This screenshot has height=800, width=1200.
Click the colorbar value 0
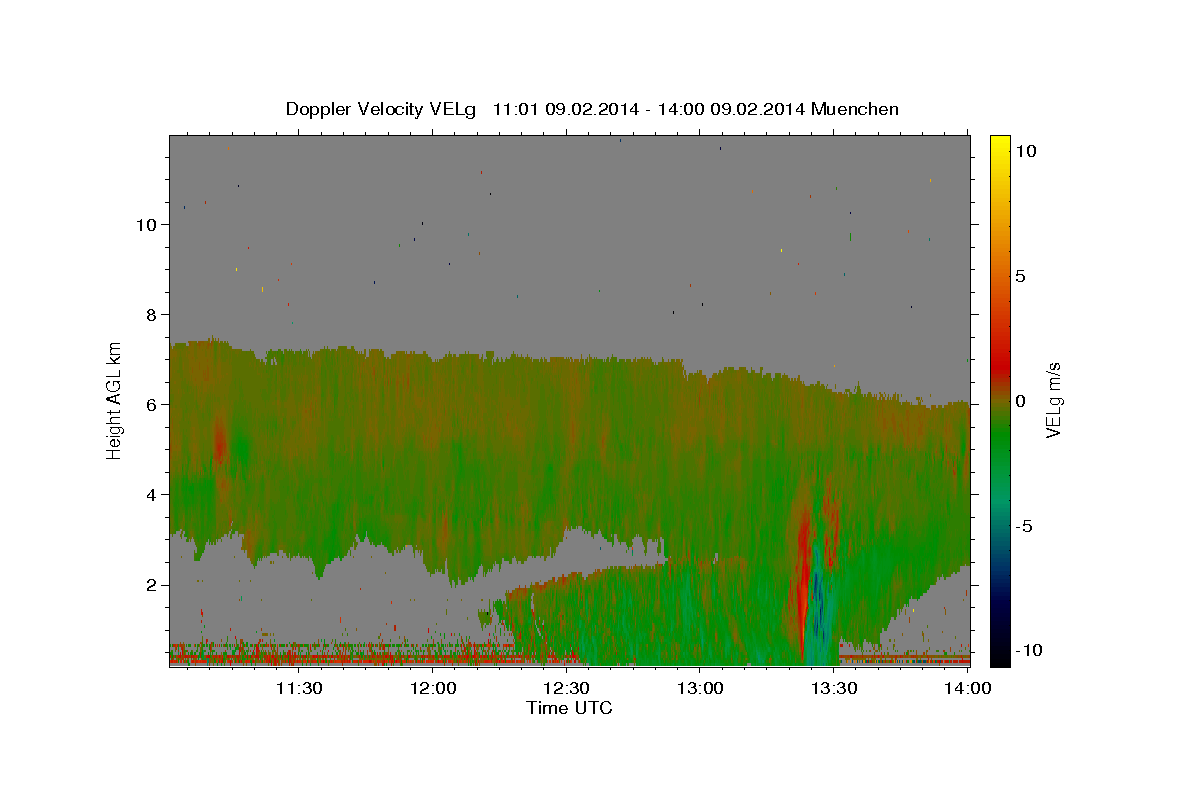point(1022,401)
